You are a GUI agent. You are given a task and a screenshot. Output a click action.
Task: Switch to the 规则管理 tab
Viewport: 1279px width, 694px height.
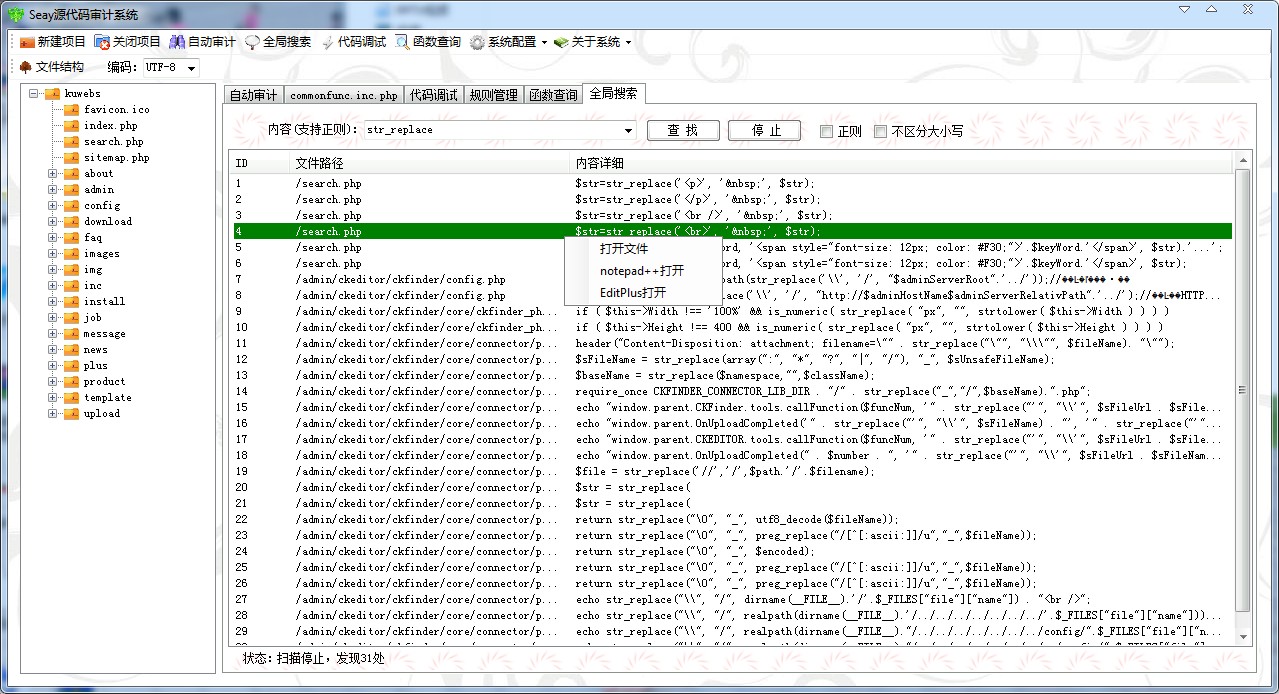[x=494, y=95]
